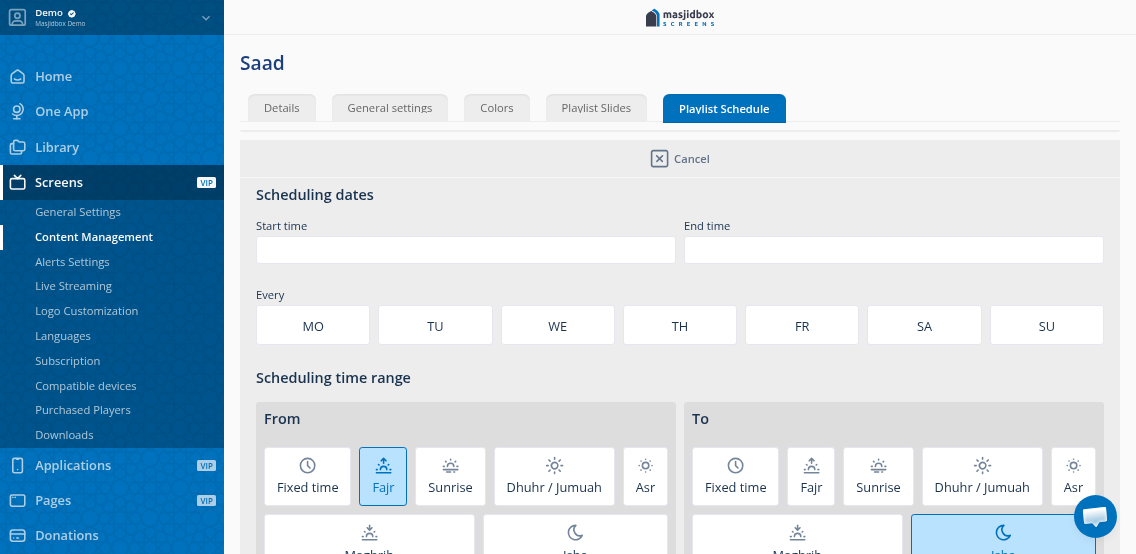Select Asr in the From panel
The width and height of the screenshot is (1136, 554).
coord(645,477)
